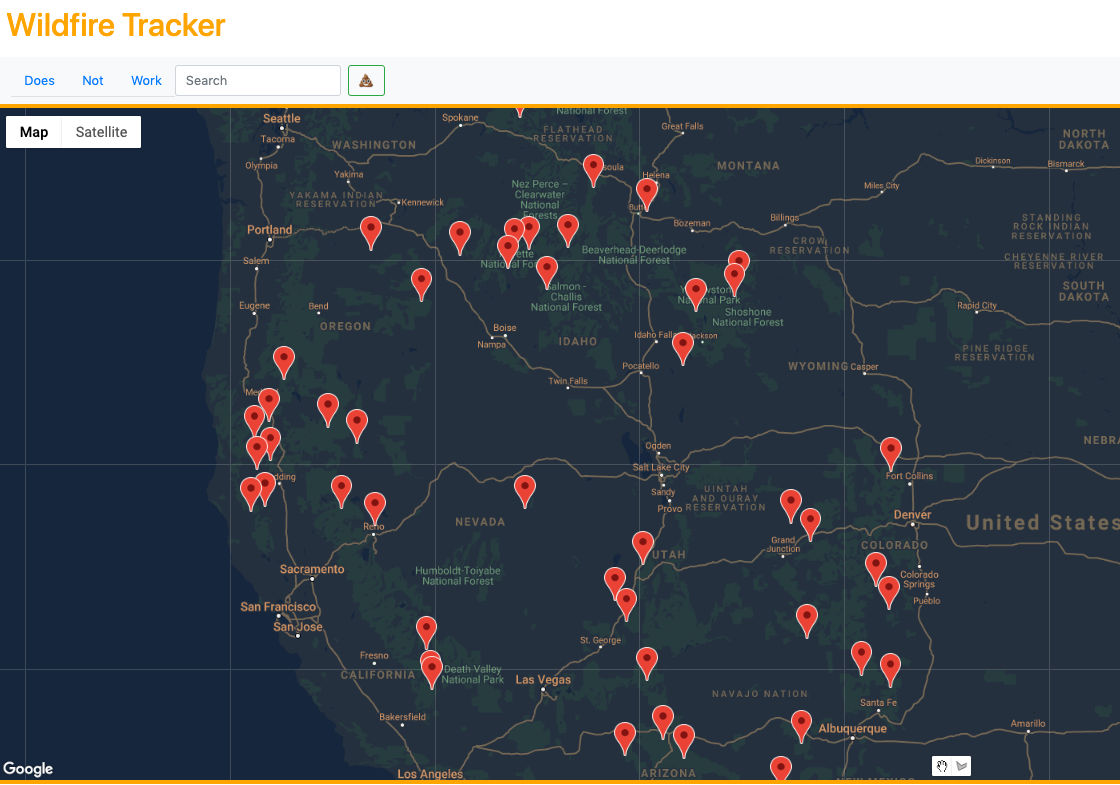Click inside the Search field
The height and width of the screenshot is (785, 1120).
[x=257, y=80]
